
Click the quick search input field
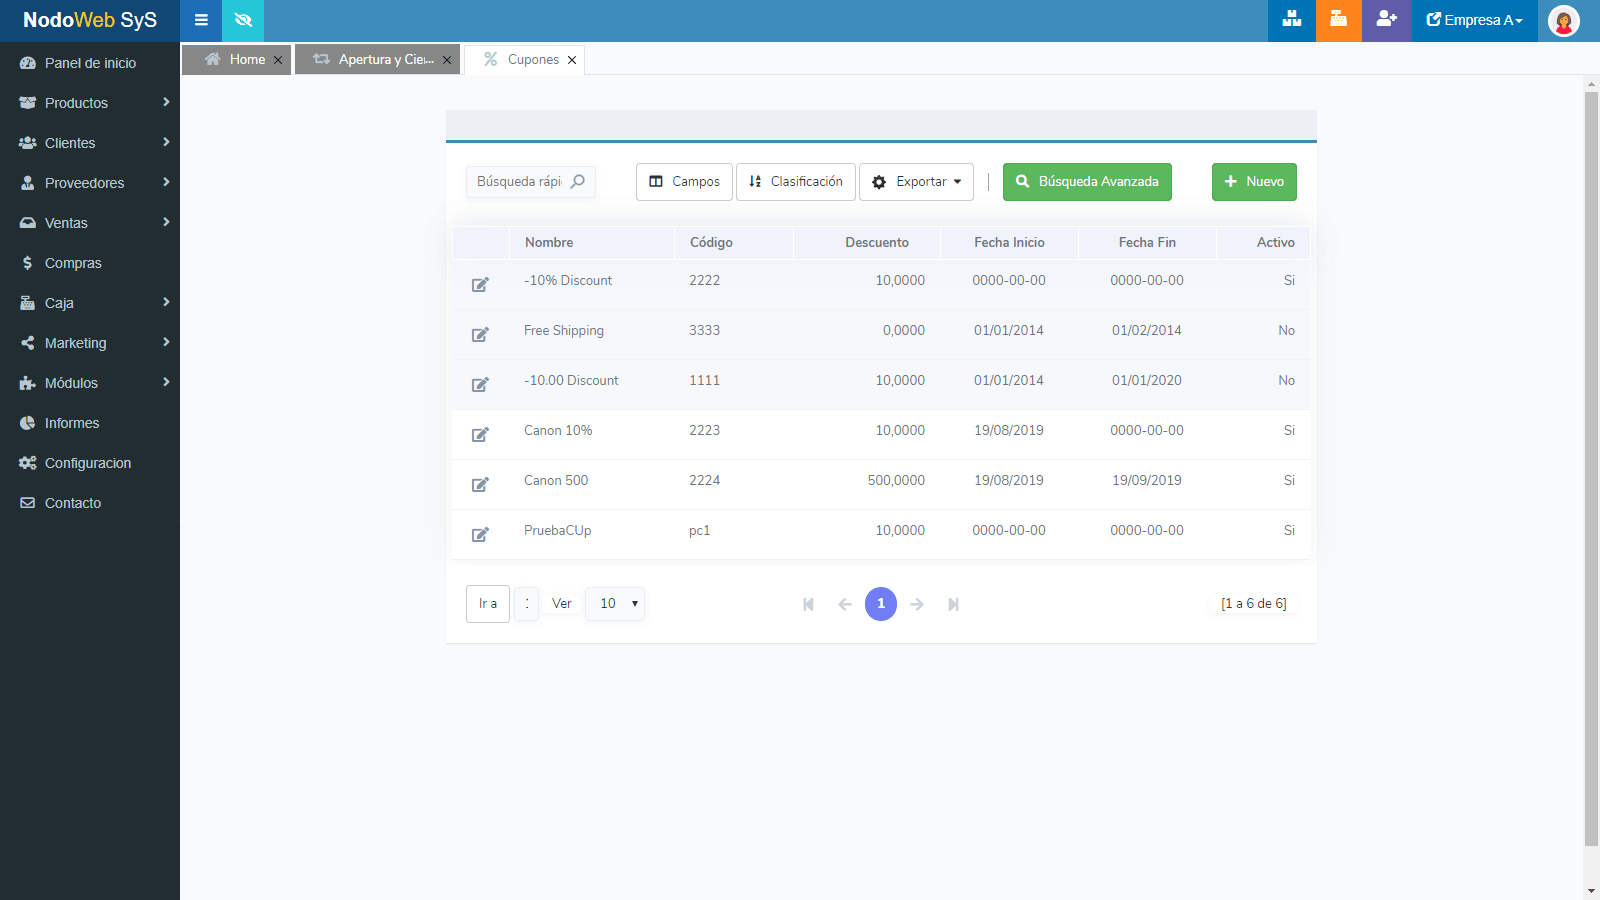520,182
